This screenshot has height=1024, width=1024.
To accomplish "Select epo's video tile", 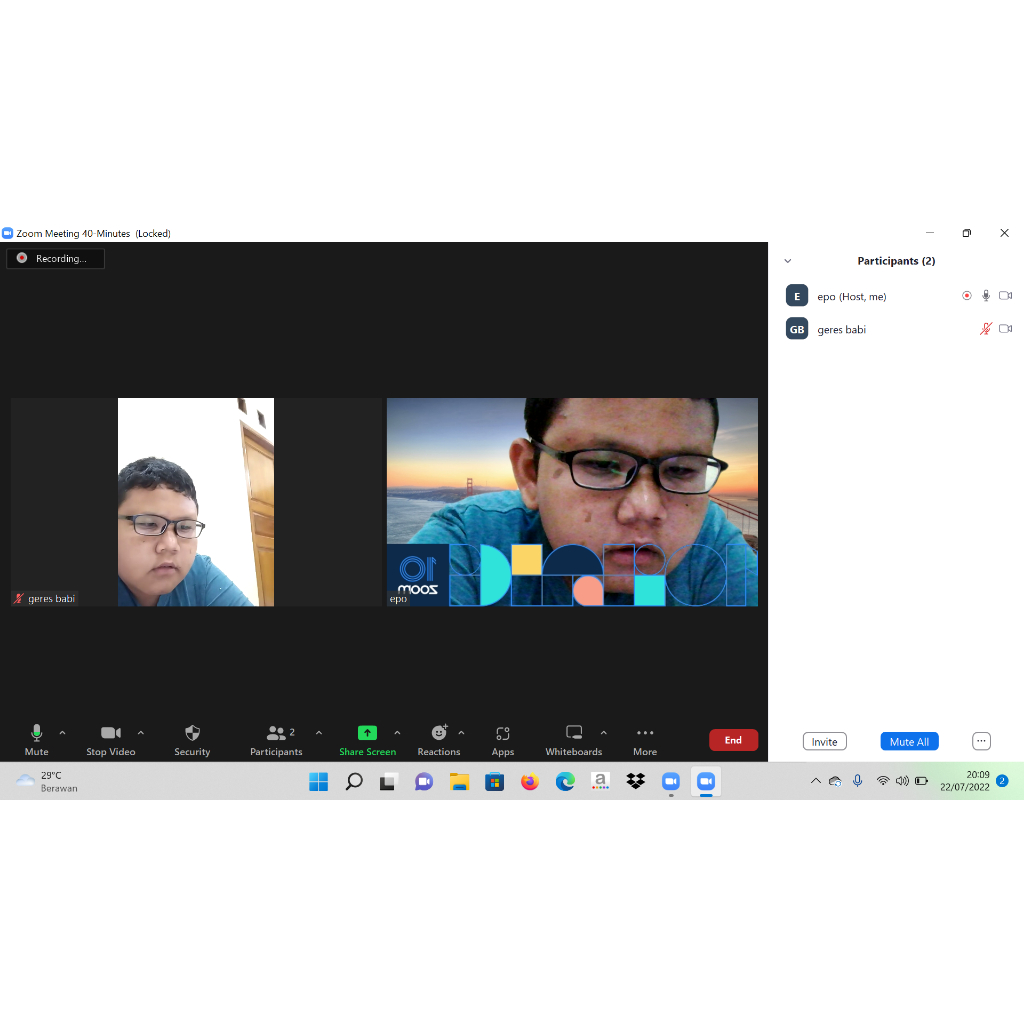I will (572, 502).
